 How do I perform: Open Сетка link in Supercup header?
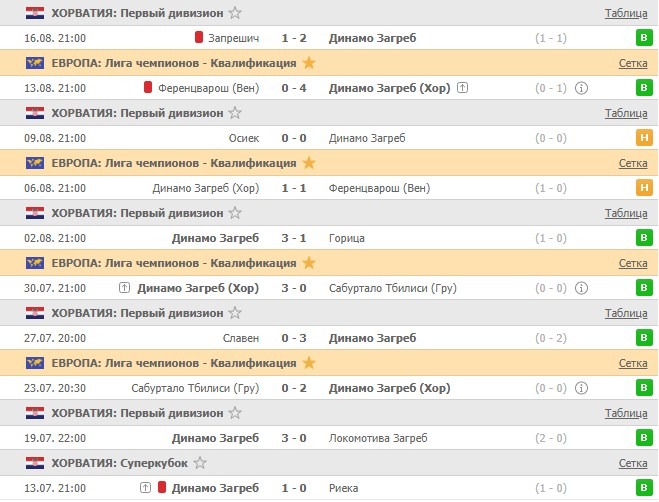coord(633,463)
